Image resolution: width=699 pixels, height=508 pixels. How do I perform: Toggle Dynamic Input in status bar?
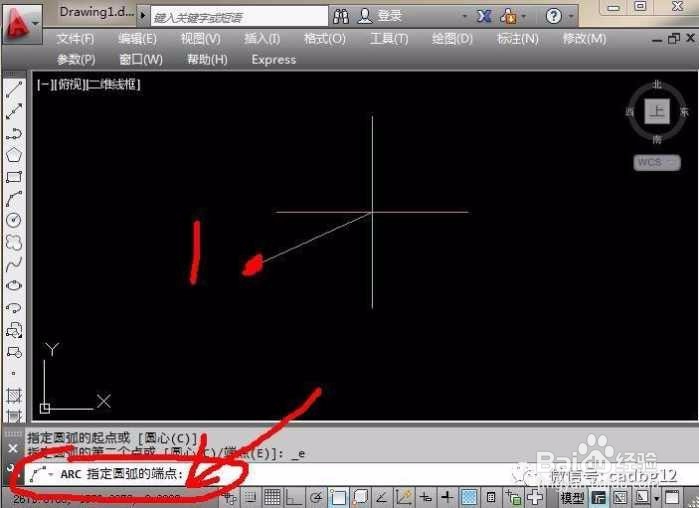click(425, 497)
